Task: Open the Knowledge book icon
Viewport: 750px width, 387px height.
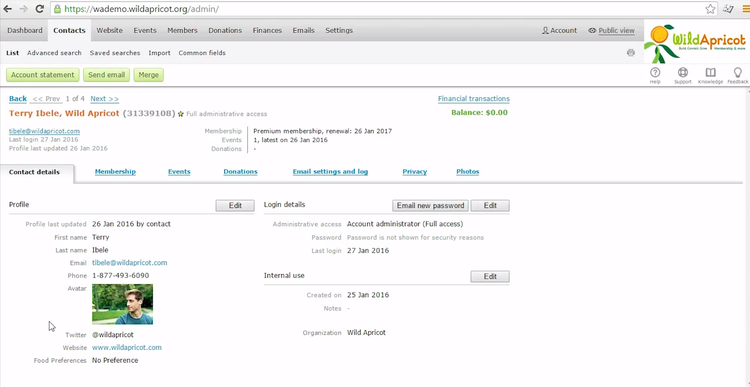Action: point(710,75)
